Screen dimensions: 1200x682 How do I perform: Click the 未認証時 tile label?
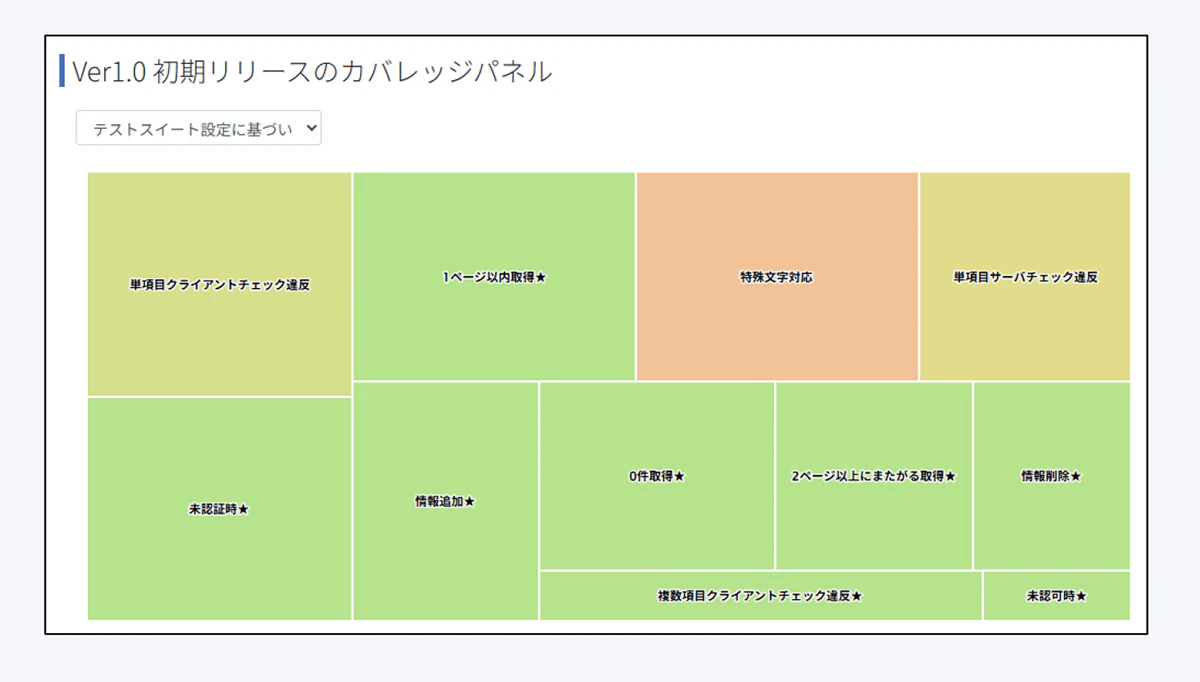[x=213, y=509]
